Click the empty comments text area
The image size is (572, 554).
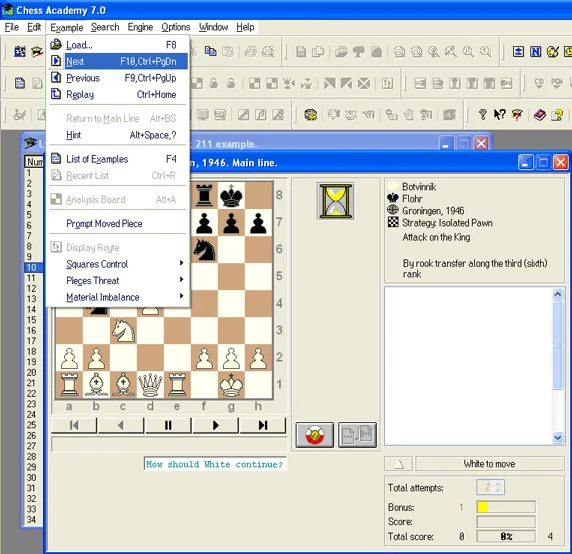[469, 366]
